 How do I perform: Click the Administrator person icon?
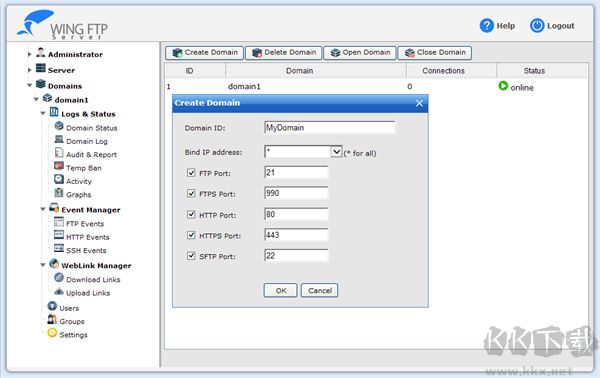tap(41, 53)
